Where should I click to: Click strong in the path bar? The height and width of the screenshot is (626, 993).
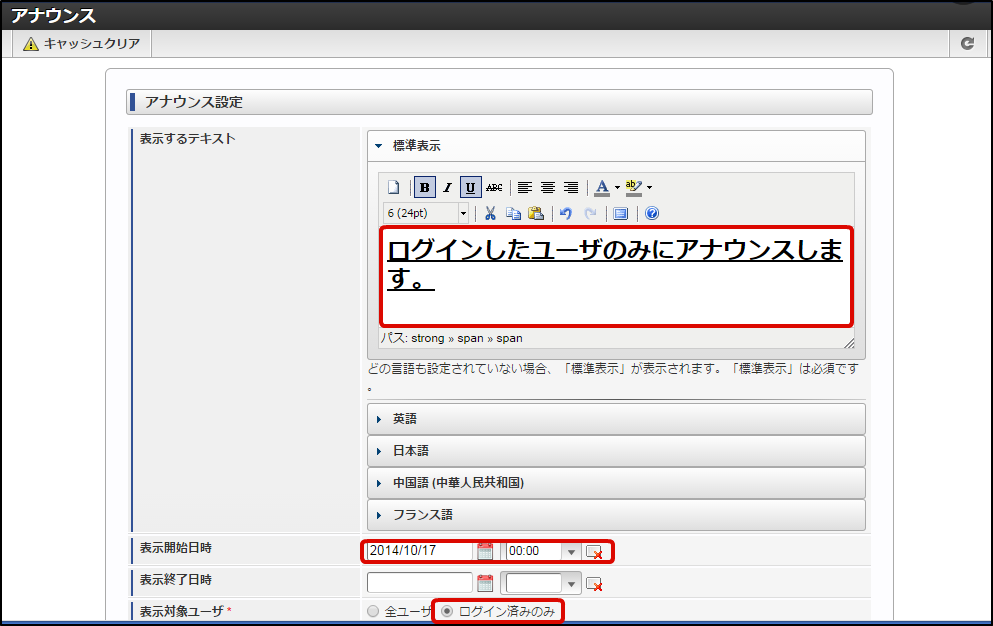point(427,338)
